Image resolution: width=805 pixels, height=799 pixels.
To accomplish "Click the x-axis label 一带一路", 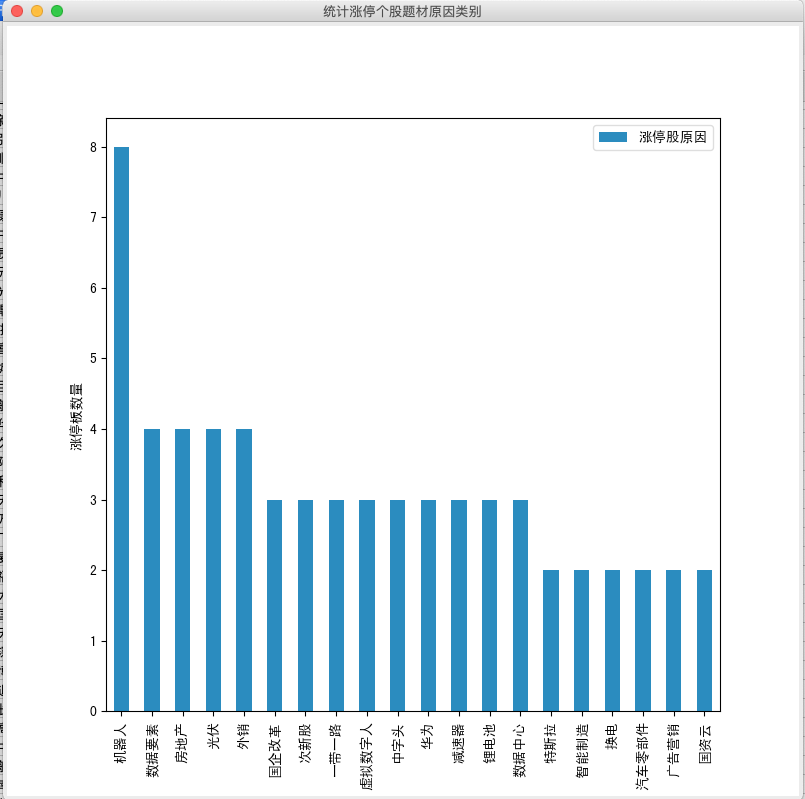I will 336,750.
